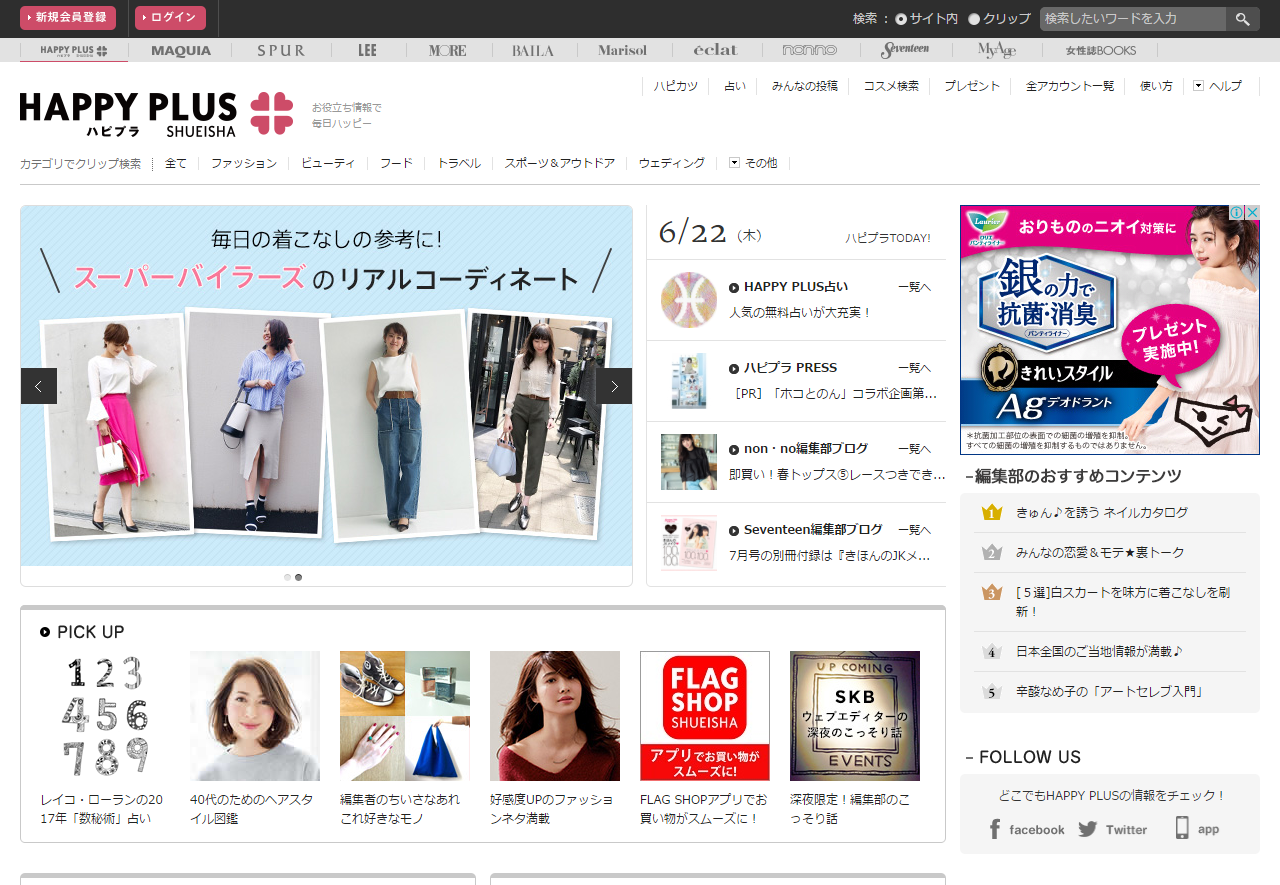Click the Laurier advertisement banner
Image resolution: width=1280 pixels, height=885 pixels.
(x=1110, y=330)
